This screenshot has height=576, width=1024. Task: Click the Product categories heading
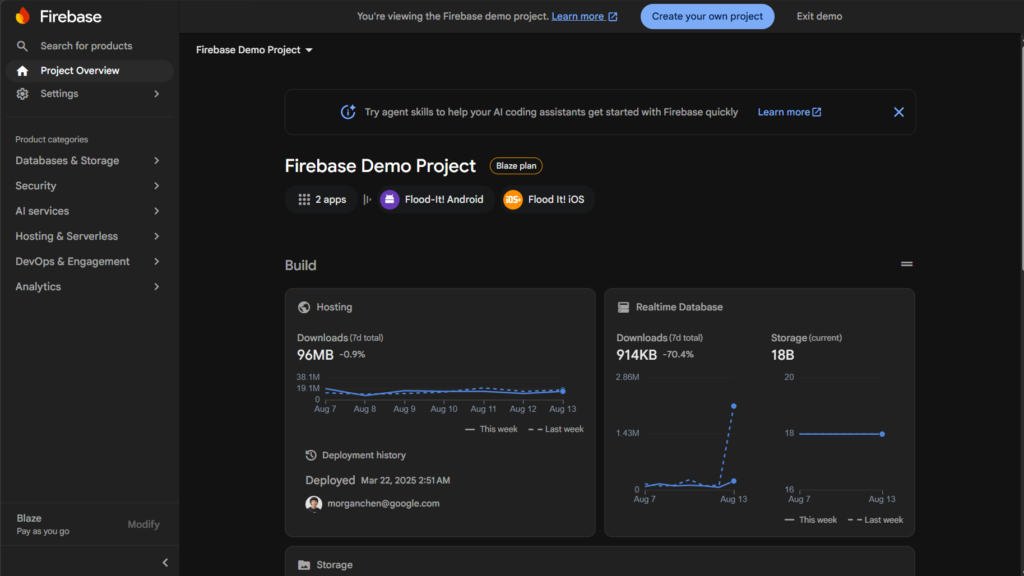(x=52, y=139)
